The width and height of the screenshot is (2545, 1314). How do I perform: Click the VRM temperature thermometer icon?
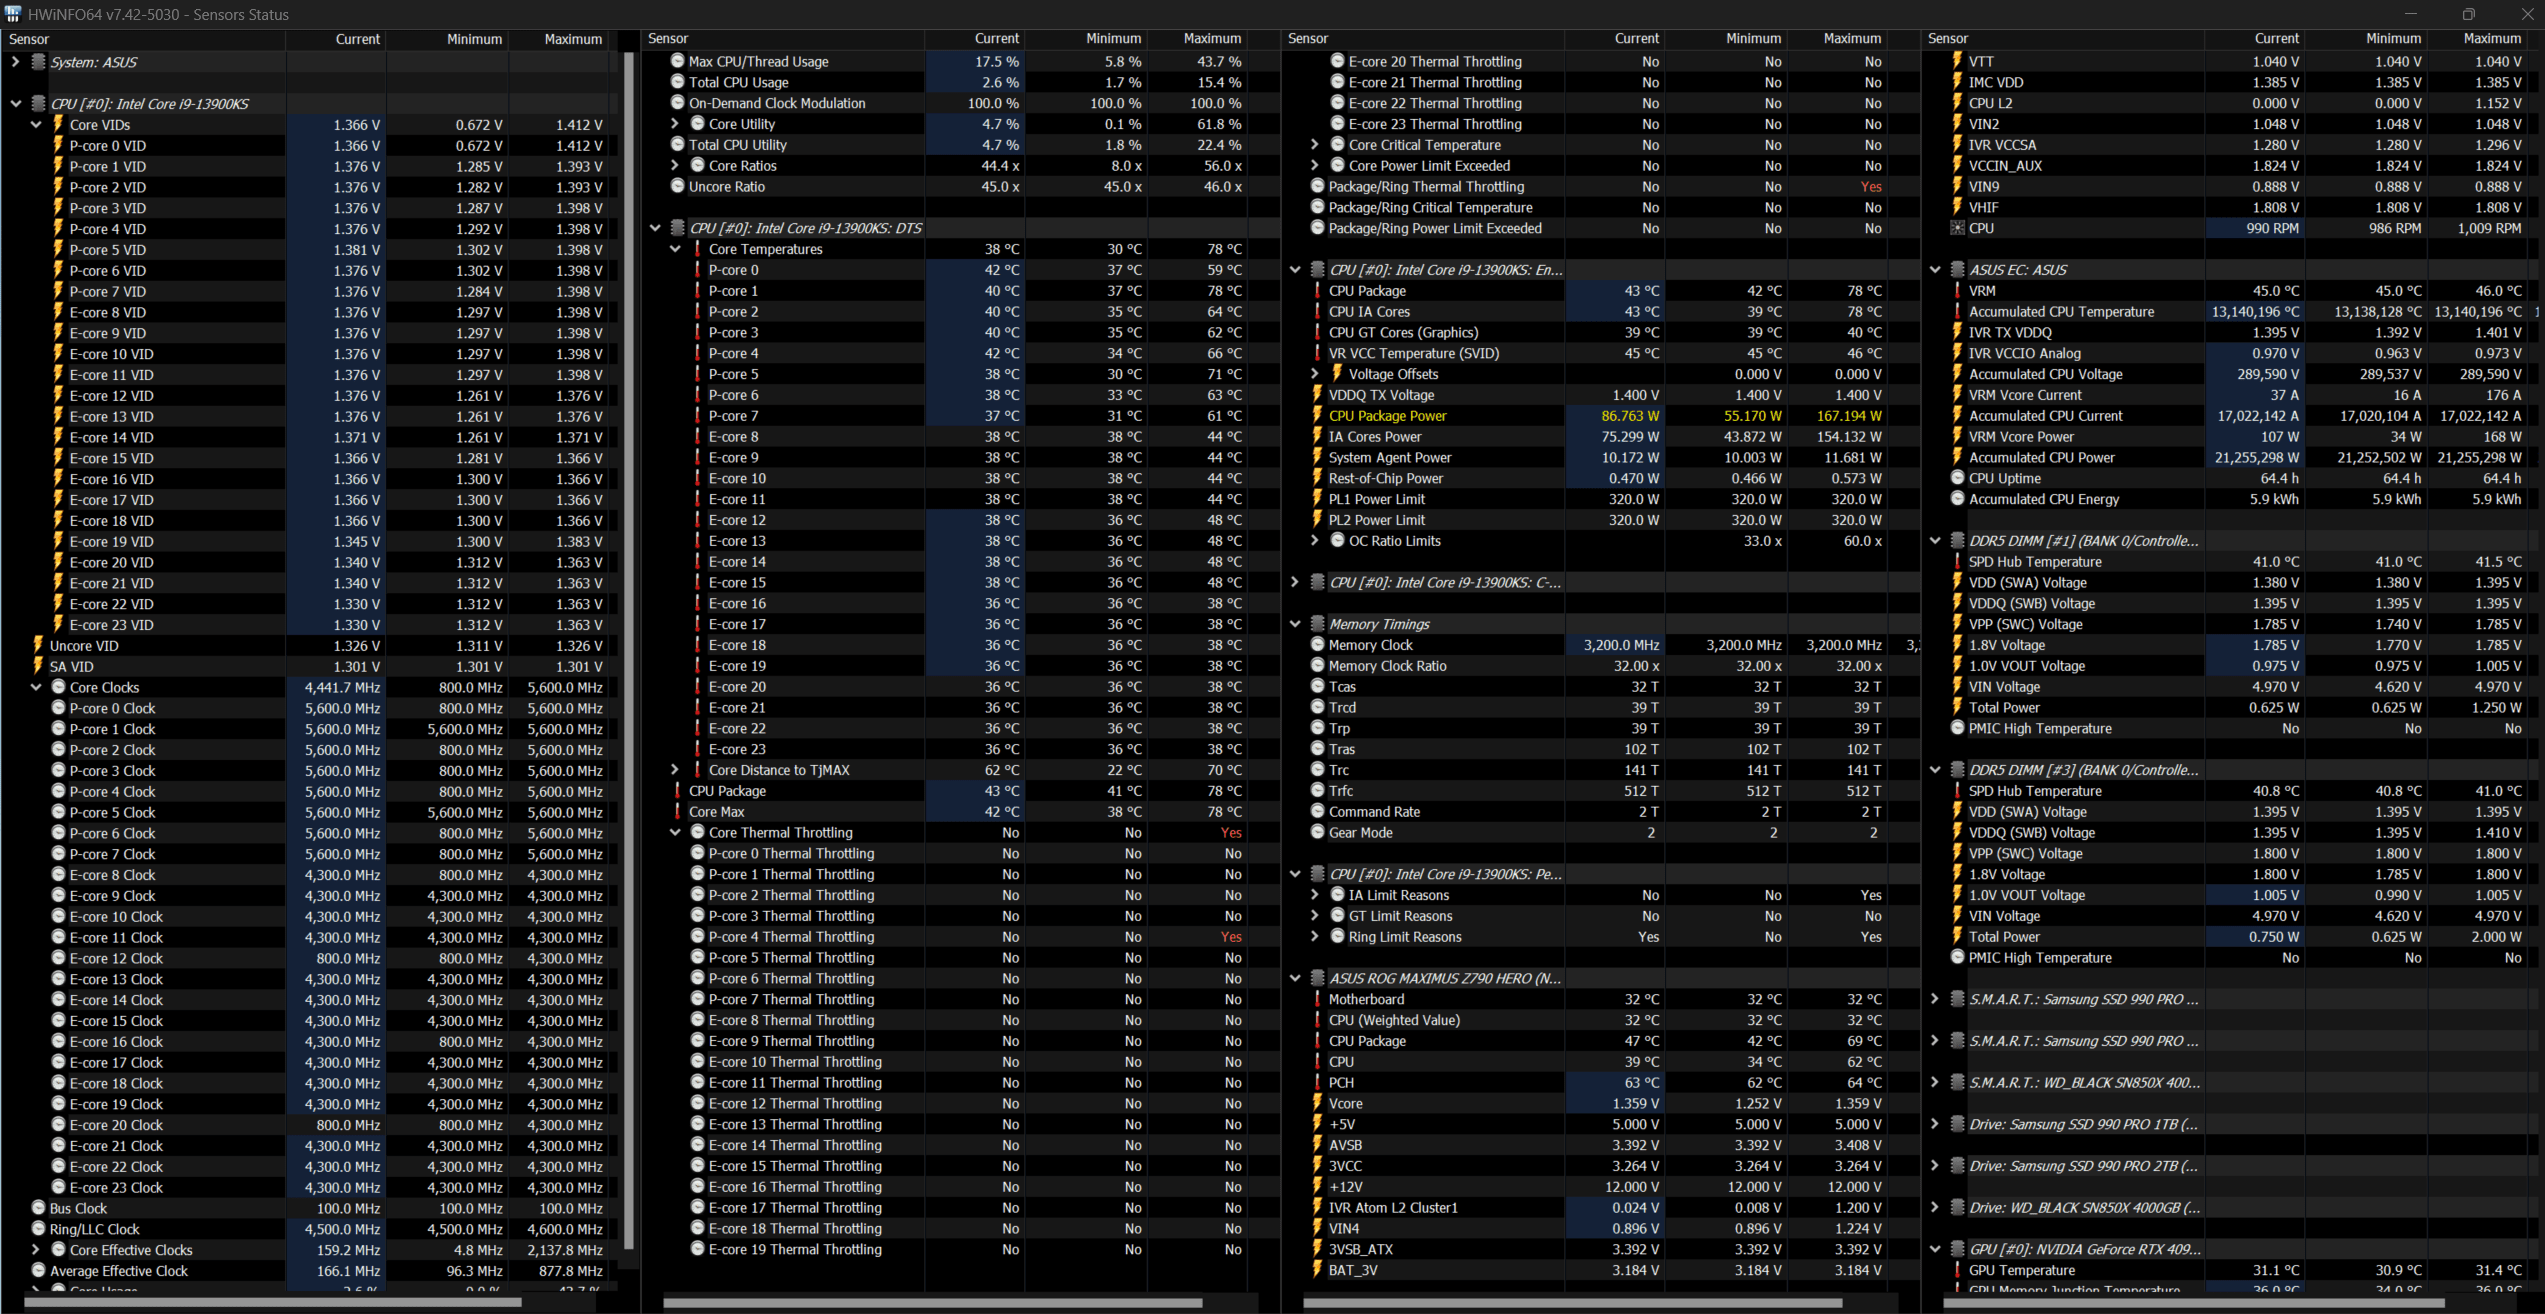tap(1957, 291)
